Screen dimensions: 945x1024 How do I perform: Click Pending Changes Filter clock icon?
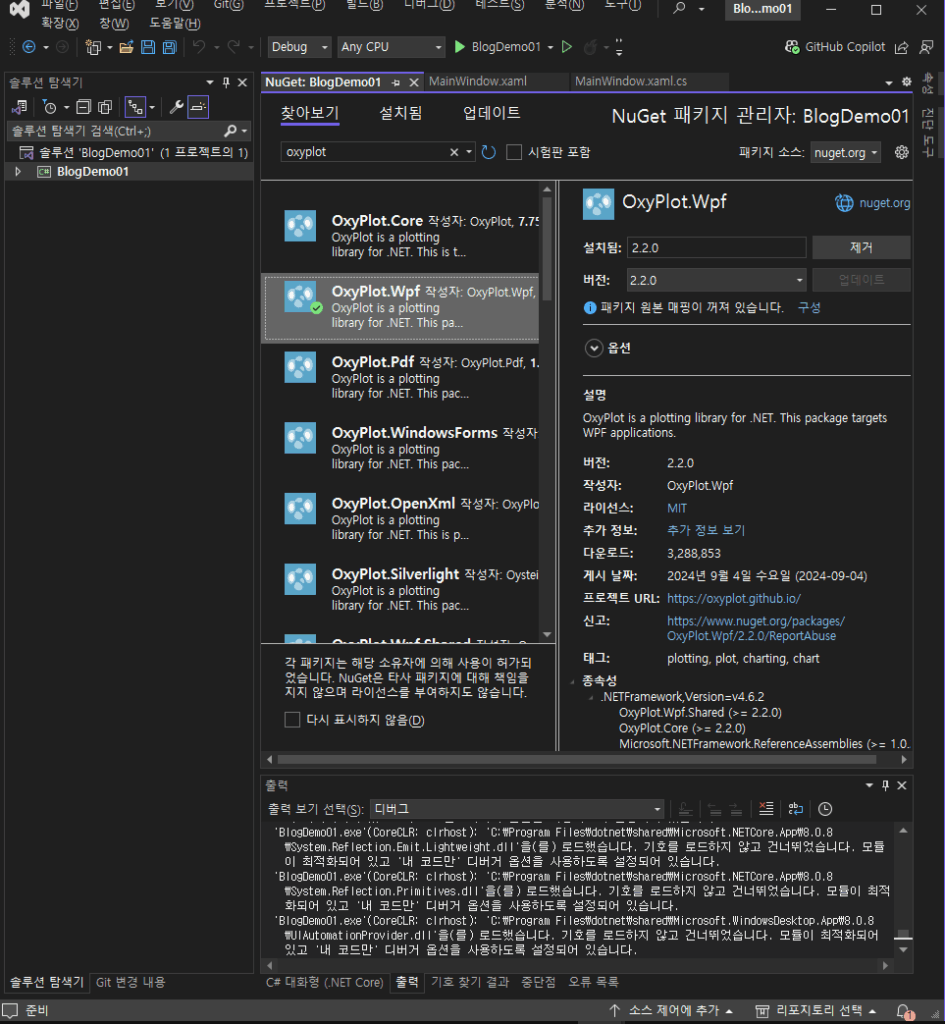pos(50,106)
